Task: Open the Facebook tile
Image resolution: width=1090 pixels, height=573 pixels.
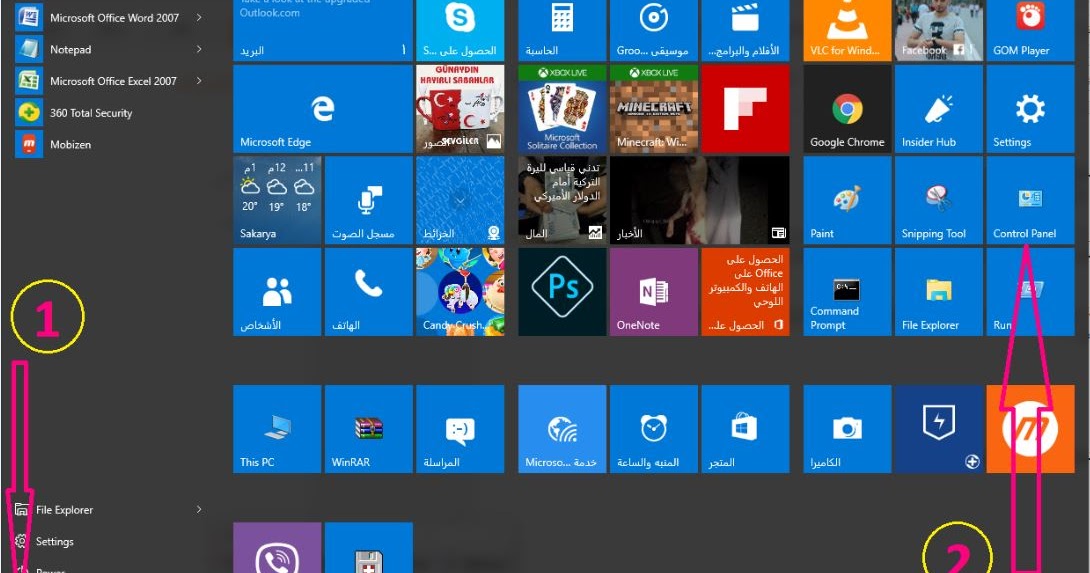Action: (939, 31)
